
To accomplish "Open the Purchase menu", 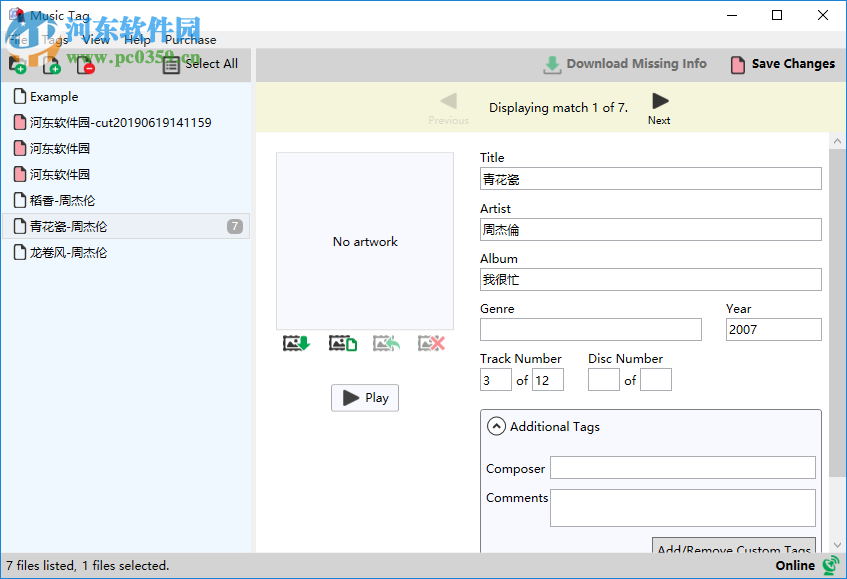I will click(x=190, y=40).
